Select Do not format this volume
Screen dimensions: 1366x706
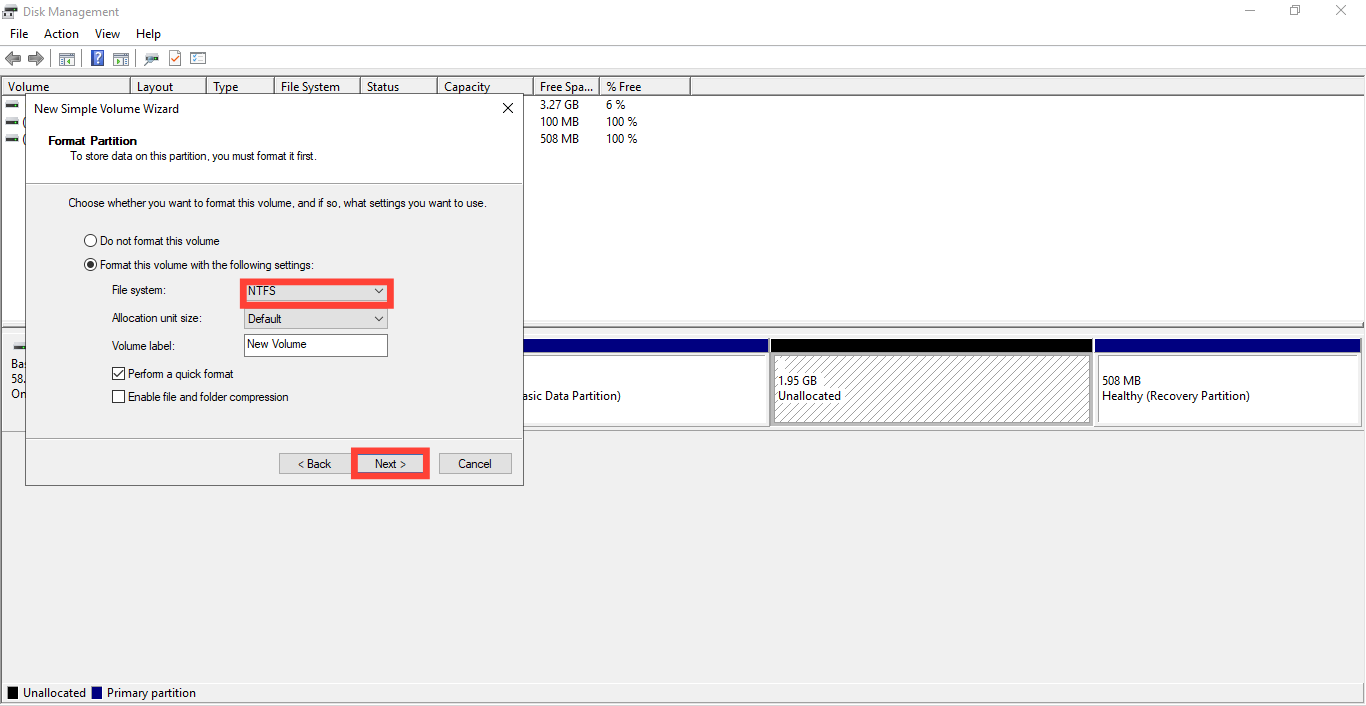pos(90,240)
